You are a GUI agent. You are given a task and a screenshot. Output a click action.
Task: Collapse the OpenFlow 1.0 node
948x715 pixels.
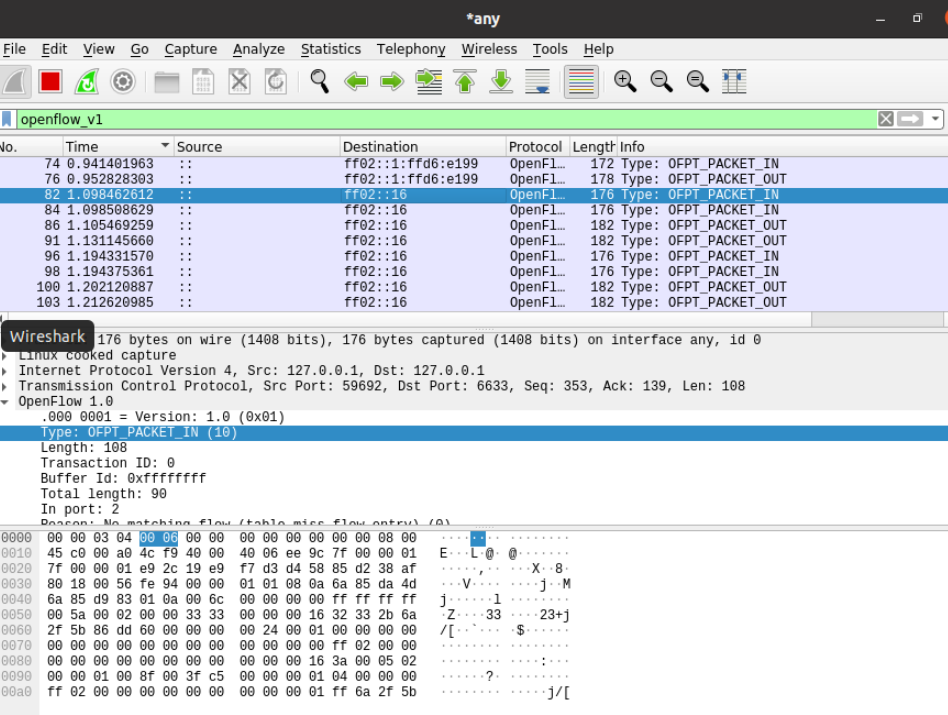[x=5, y=401]
